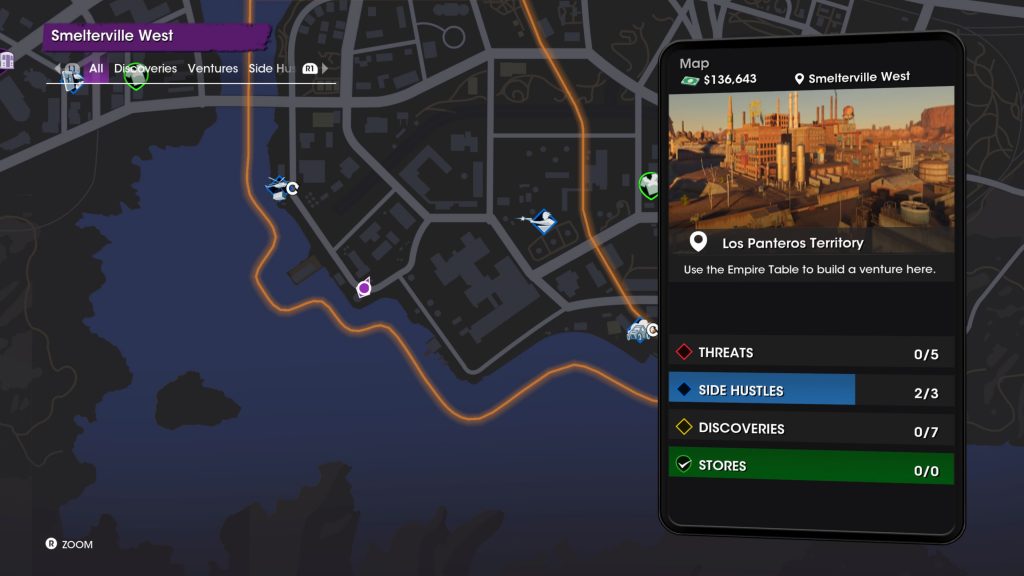Toggle the yellow Discoveries diamond marker
This screenshot has height=576, width=1024.
[684, 427]
